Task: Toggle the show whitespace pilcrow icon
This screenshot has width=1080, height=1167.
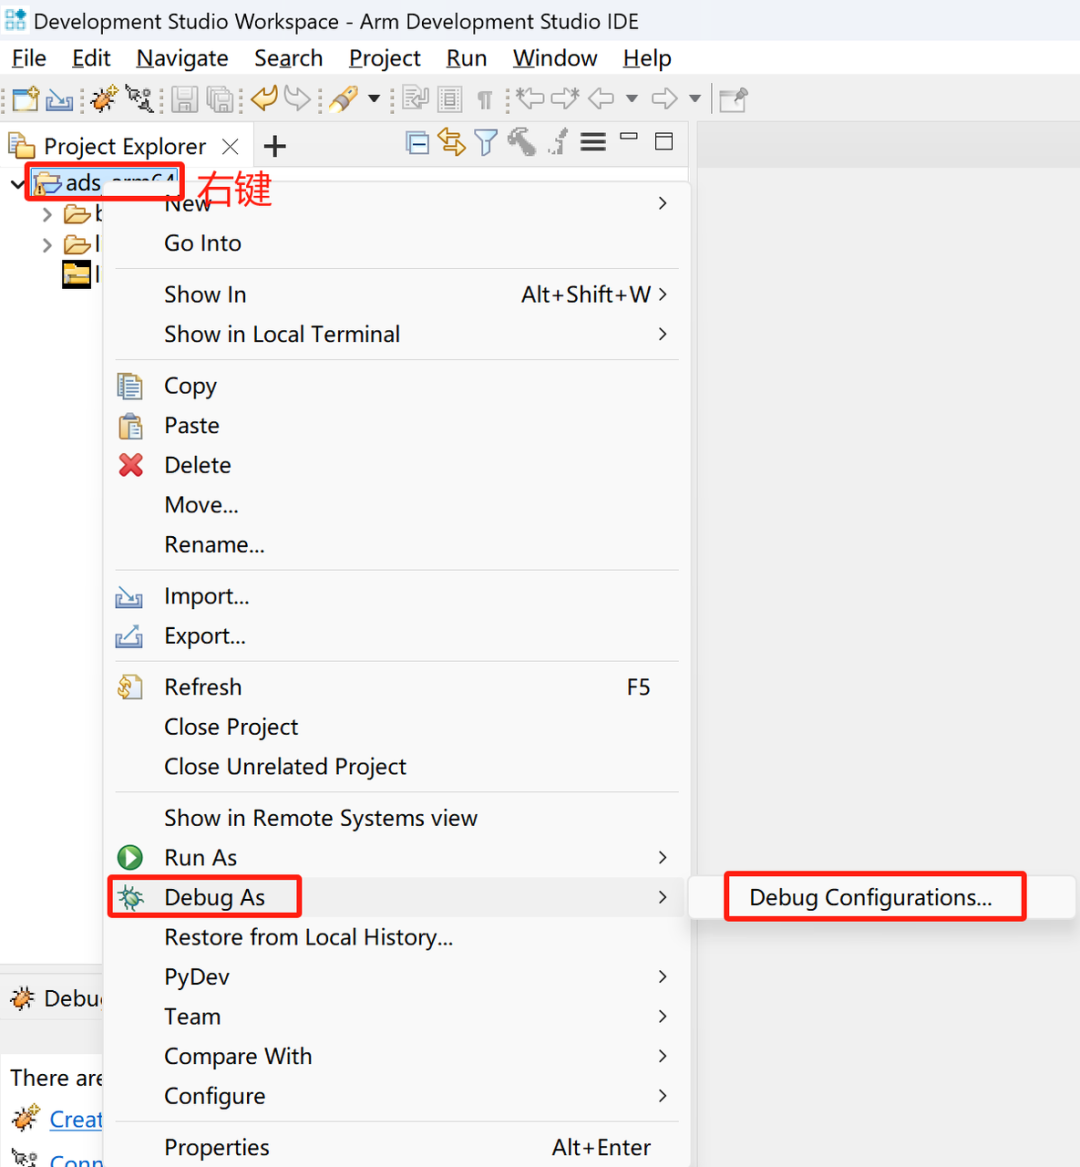Action: click(x=484, y=99)
